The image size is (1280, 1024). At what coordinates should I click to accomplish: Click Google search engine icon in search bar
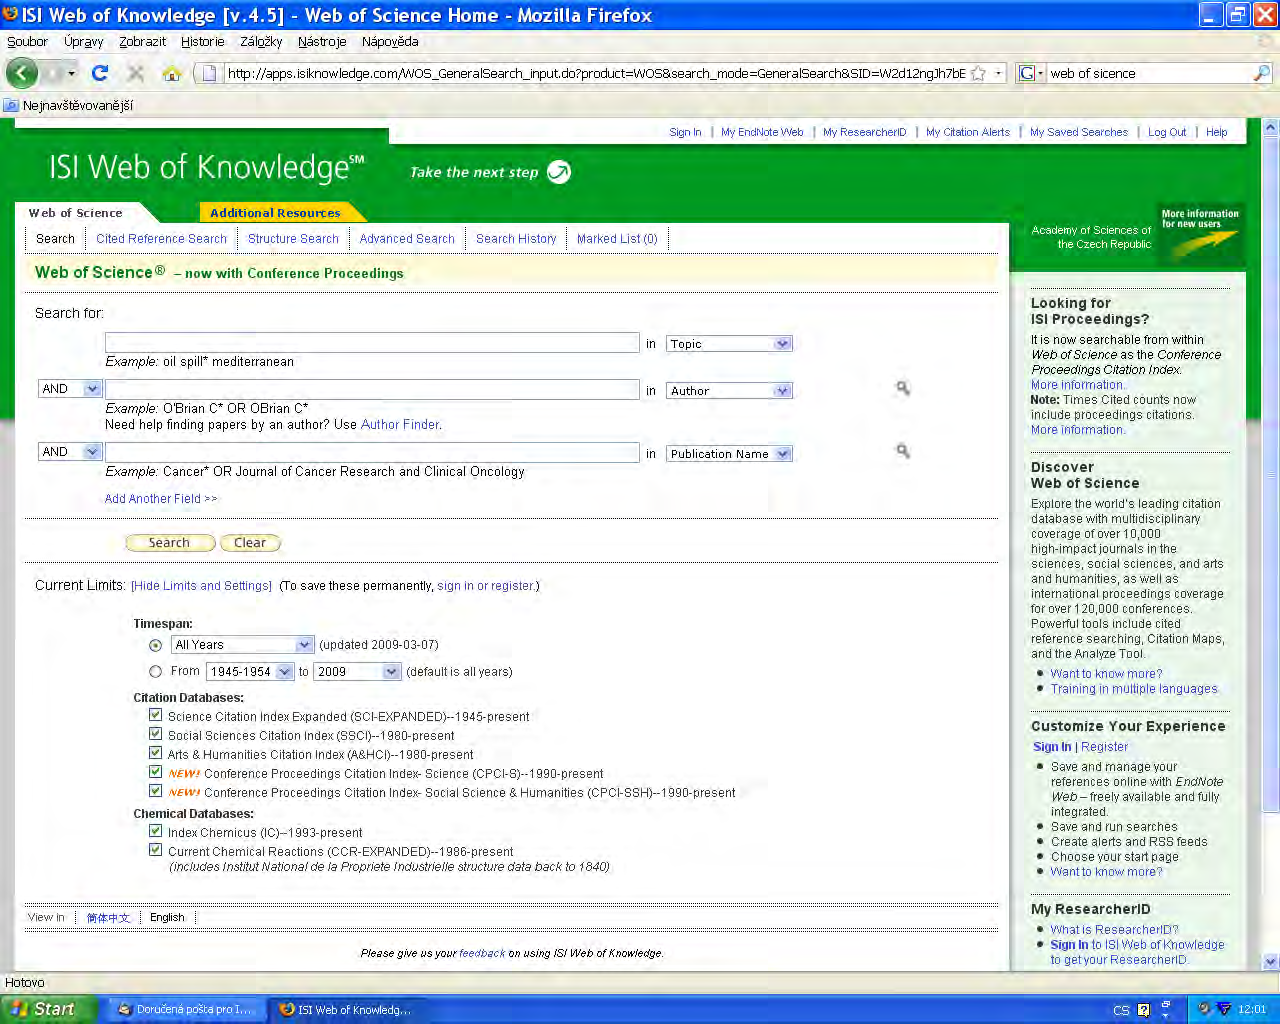pos(1026,73)
